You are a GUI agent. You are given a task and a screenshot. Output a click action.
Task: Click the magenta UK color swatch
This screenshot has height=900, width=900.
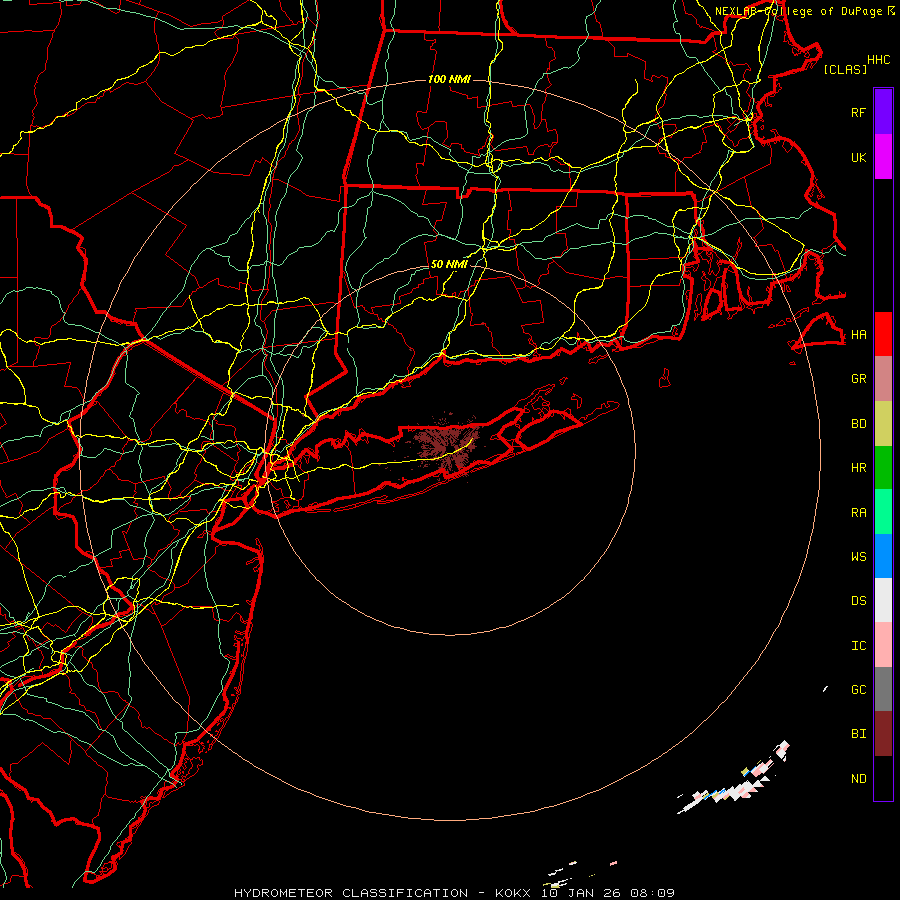883,157
